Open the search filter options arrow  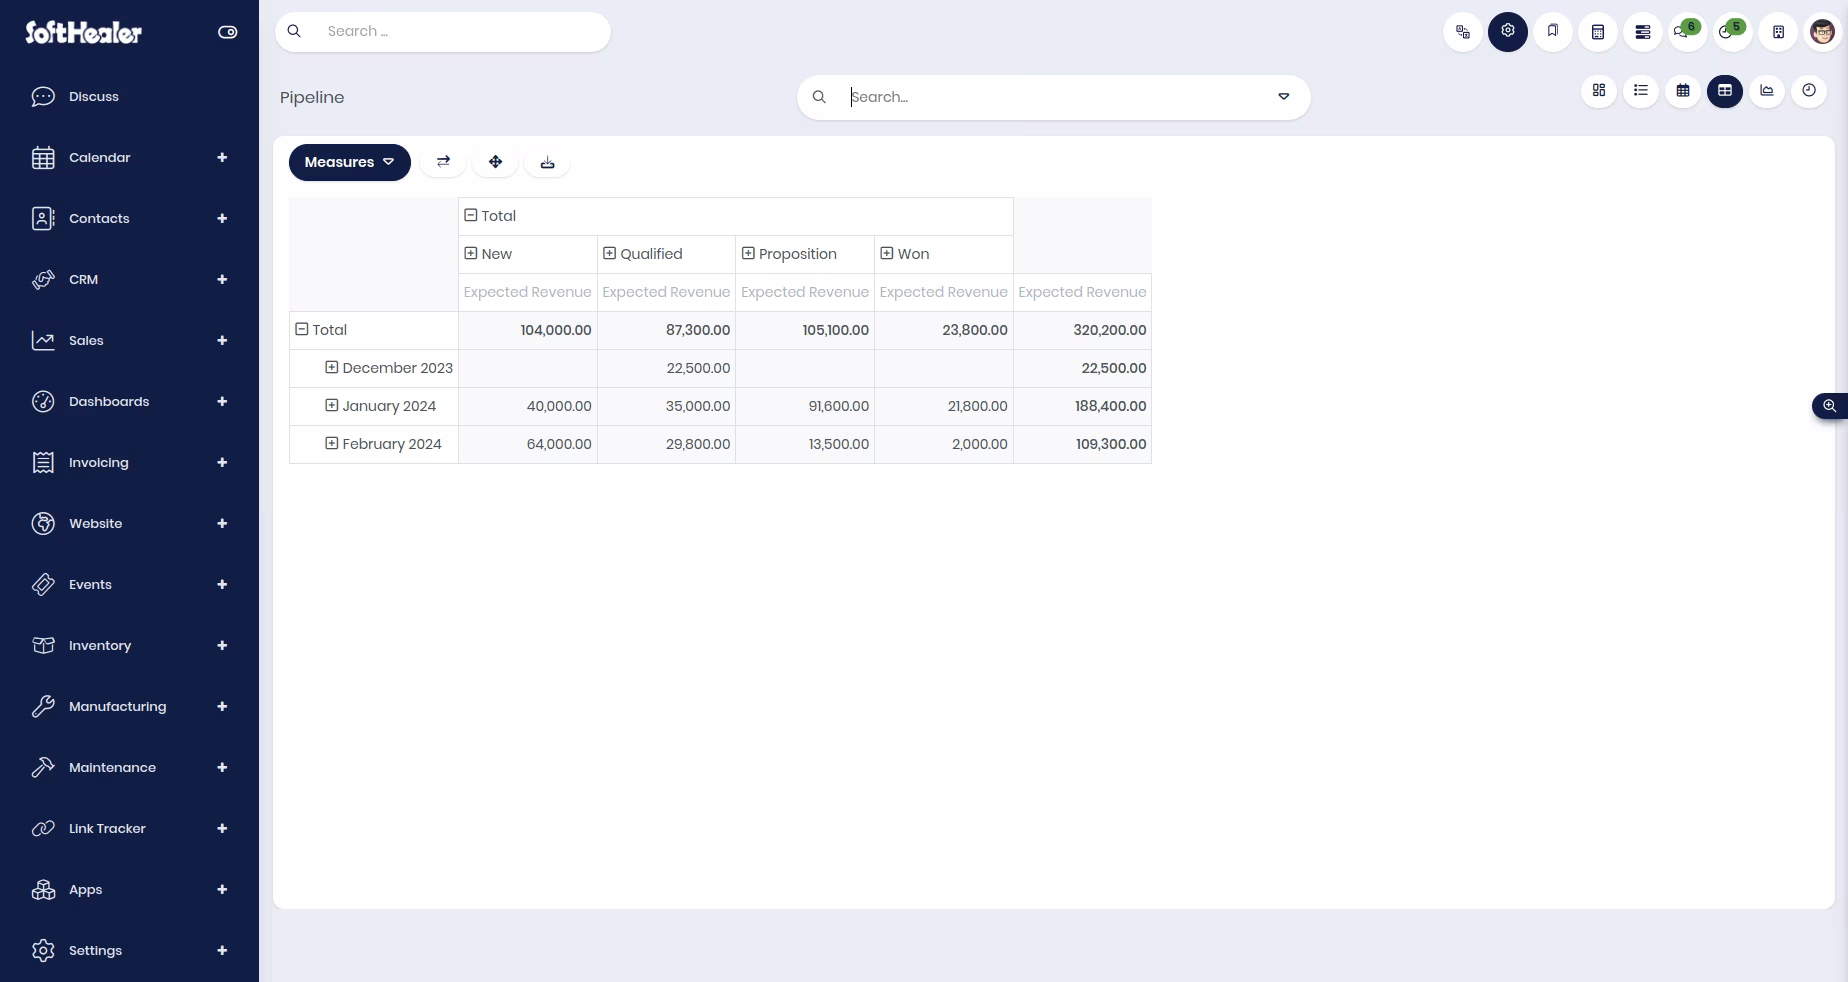tap(1284, 97)
